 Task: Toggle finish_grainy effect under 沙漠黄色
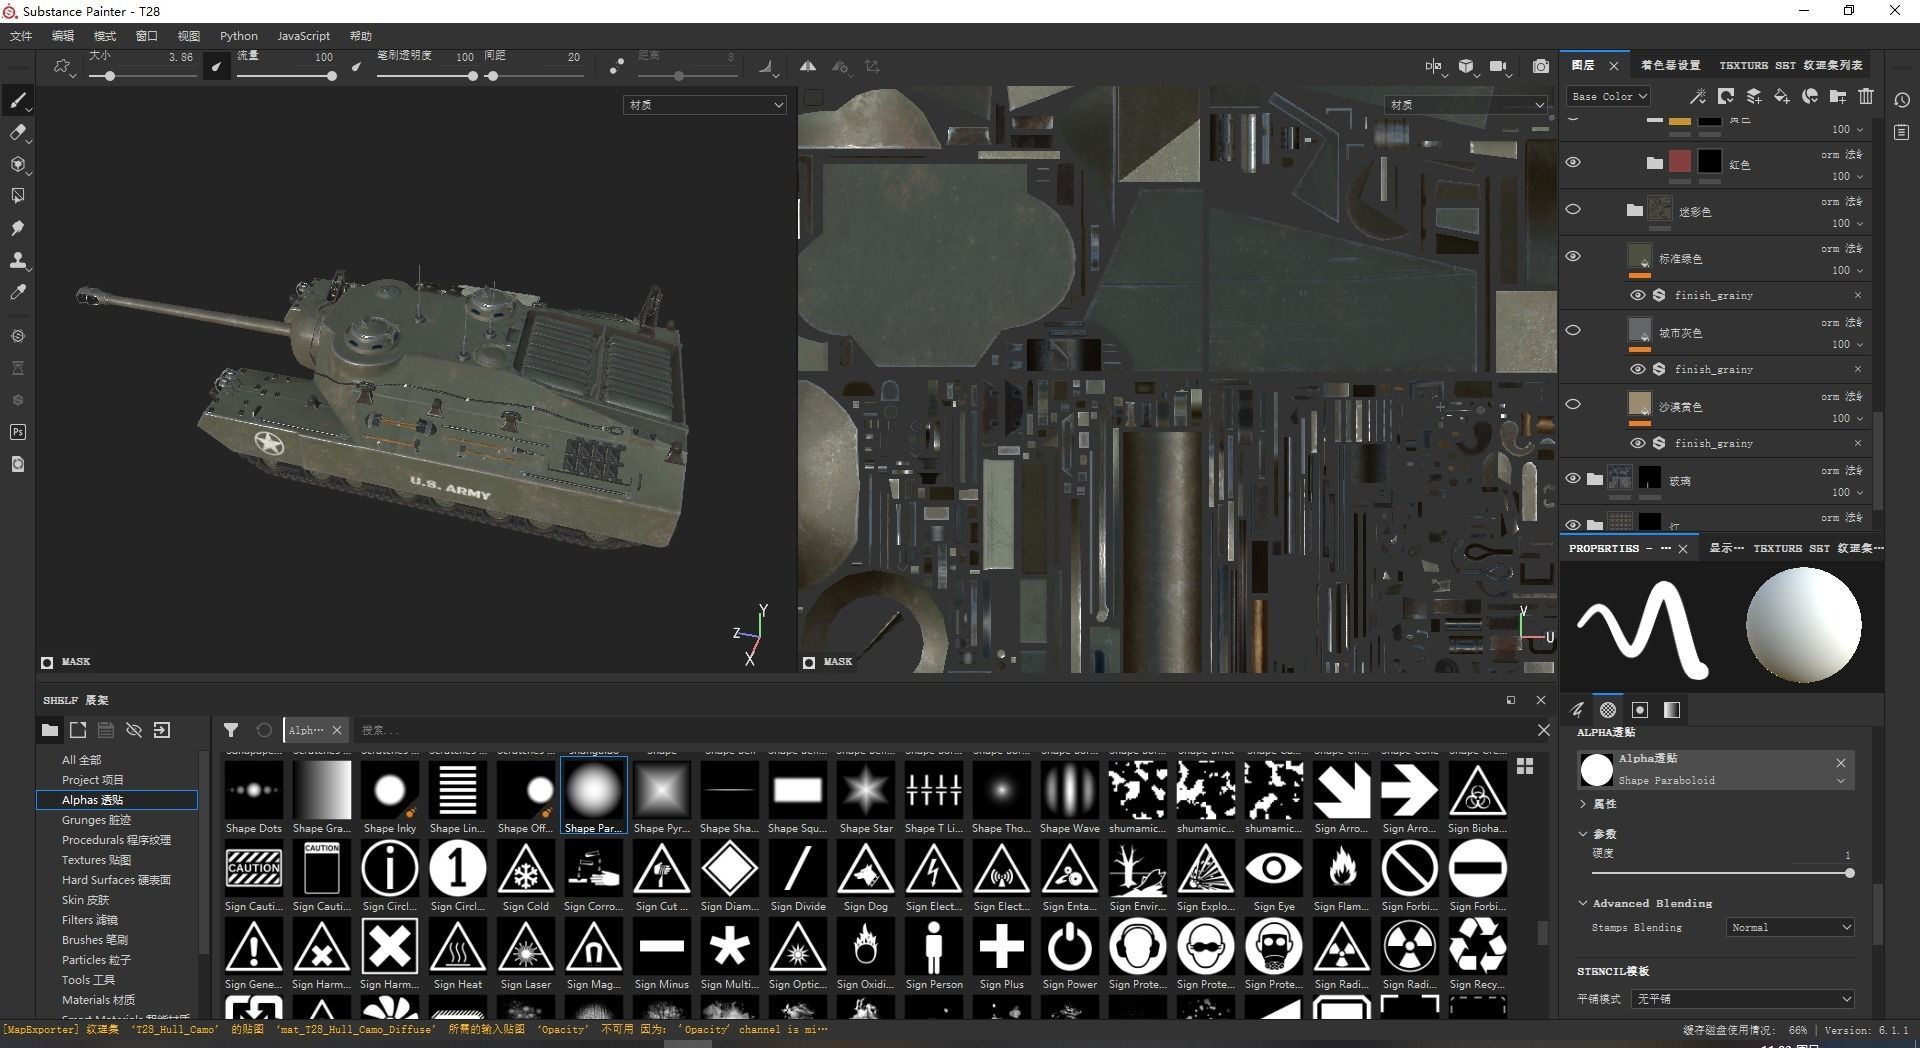tap(1637, 443)
